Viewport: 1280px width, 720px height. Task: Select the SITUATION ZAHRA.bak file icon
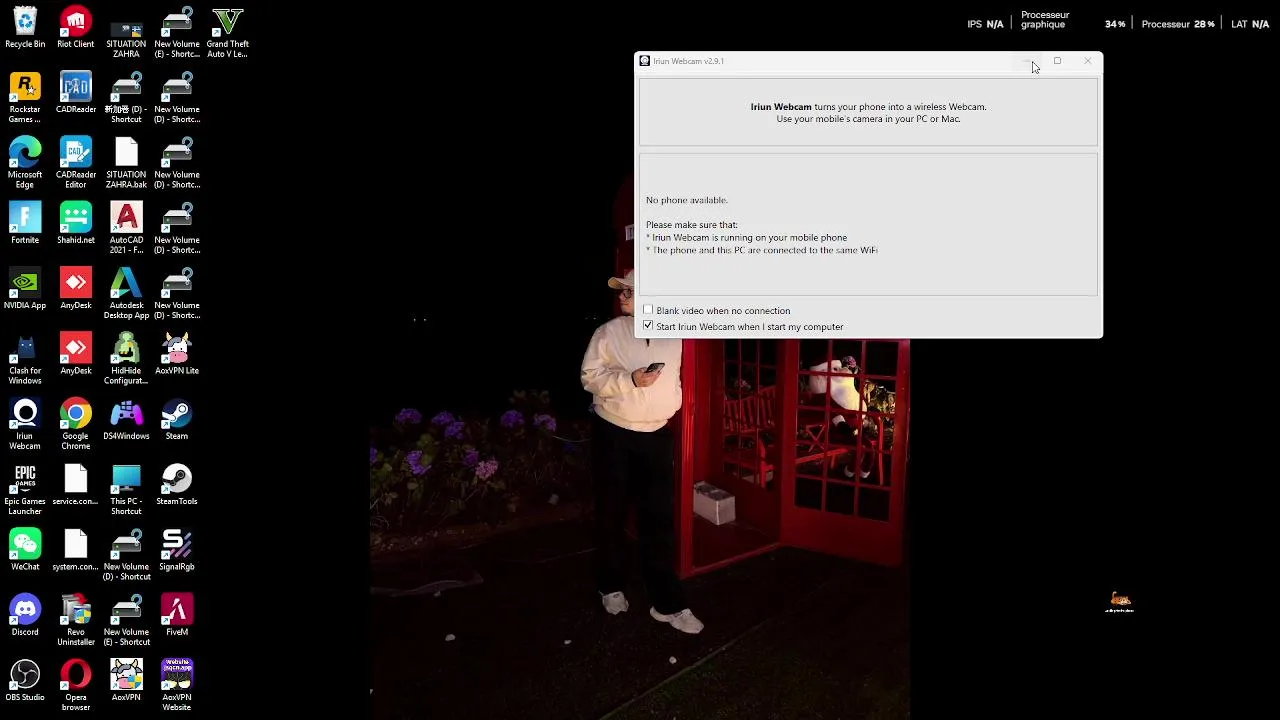tap(126, 163)
